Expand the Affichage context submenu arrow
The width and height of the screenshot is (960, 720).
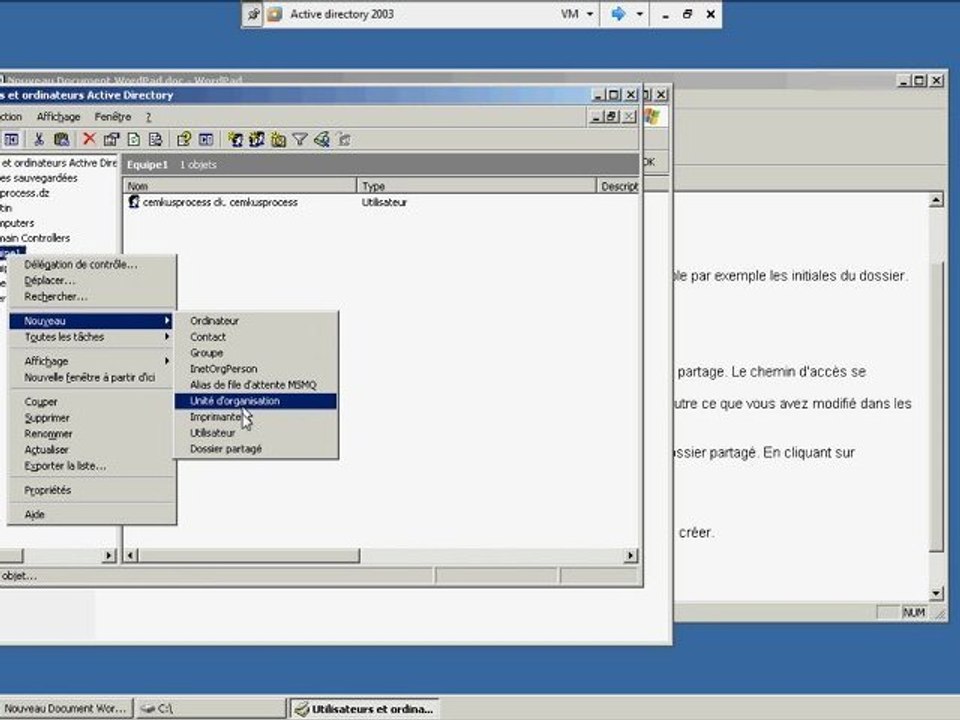(x=167, y=361)
